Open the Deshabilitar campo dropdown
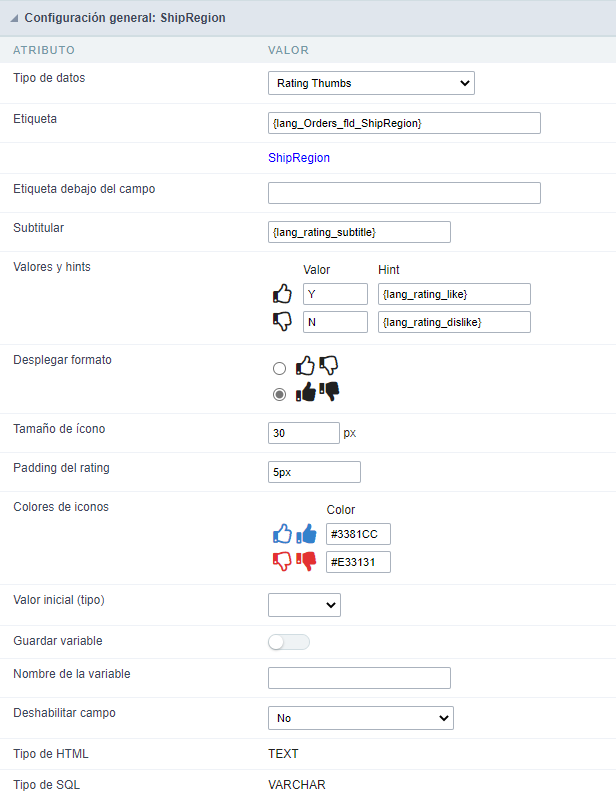The width and height of the screenshot is (616, 800). click(x=358, y=717)
